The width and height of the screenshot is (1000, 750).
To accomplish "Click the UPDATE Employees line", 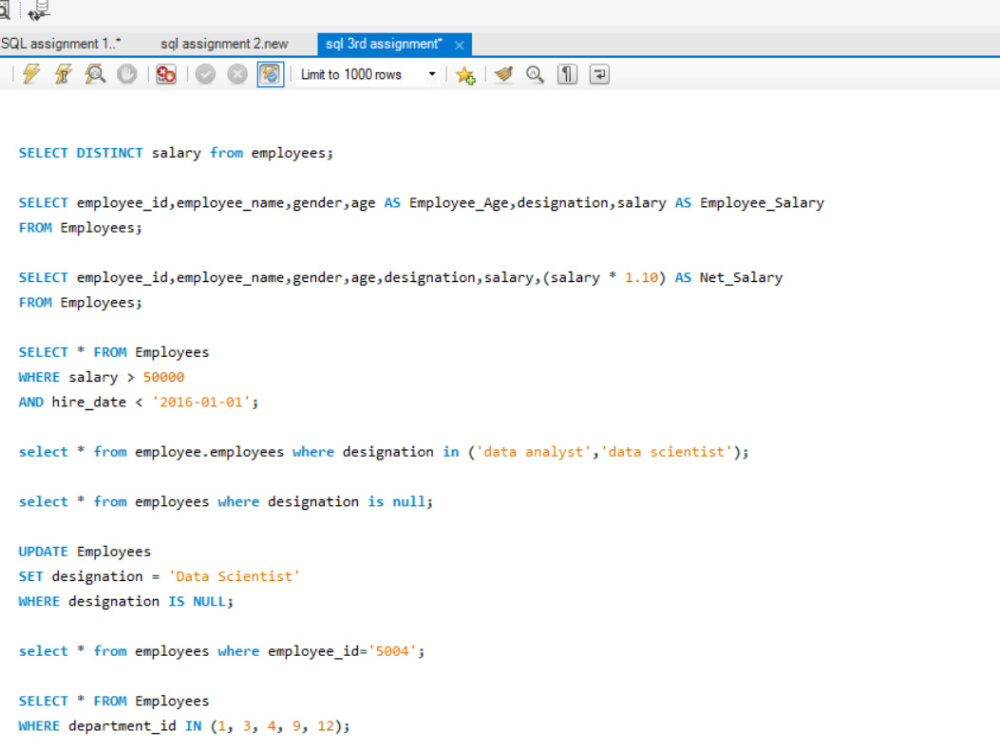I will click(x=84, y=552).
